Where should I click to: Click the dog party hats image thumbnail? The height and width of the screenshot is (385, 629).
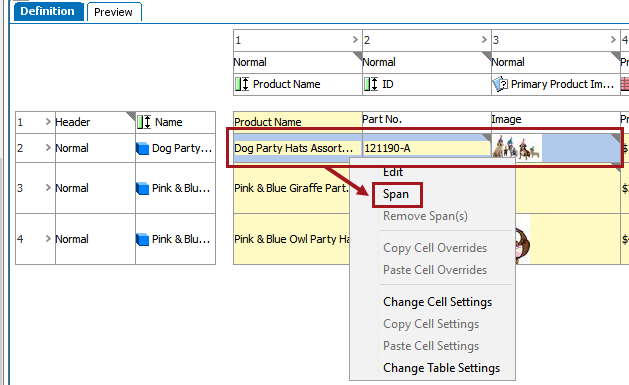point(516,148)
